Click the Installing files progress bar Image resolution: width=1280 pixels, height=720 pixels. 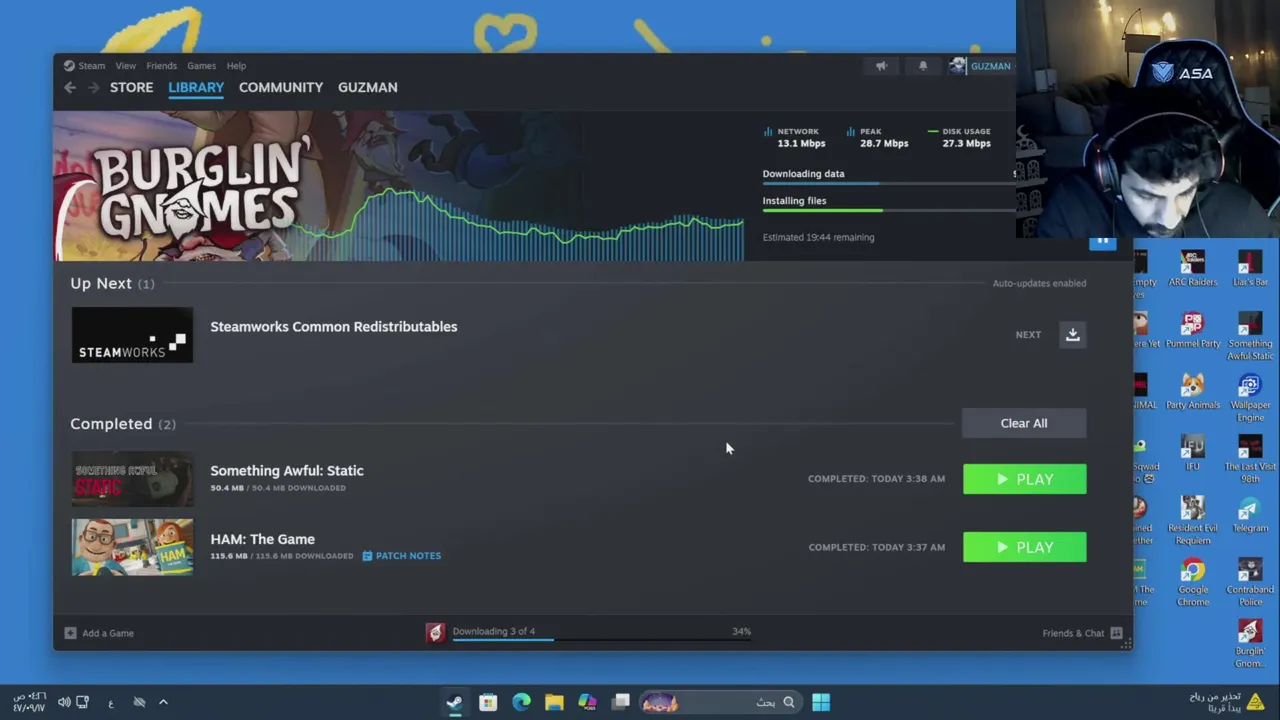[889, 211]
